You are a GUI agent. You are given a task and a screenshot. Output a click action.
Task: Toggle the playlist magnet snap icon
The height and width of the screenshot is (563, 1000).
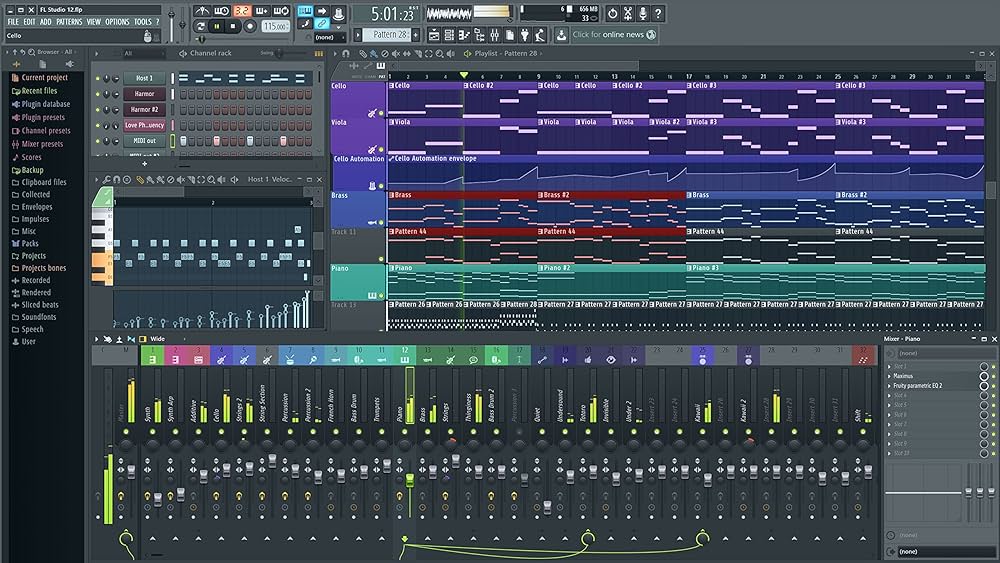(346, 54)
